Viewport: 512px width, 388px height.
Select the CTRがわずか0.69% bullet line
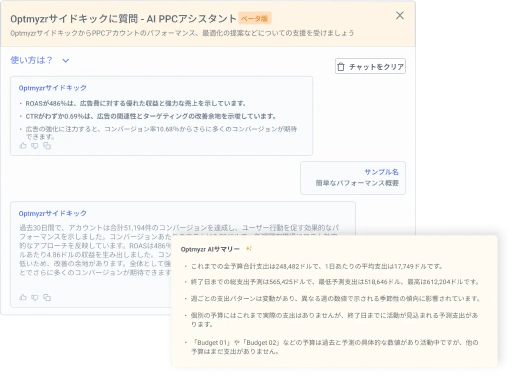151,116
